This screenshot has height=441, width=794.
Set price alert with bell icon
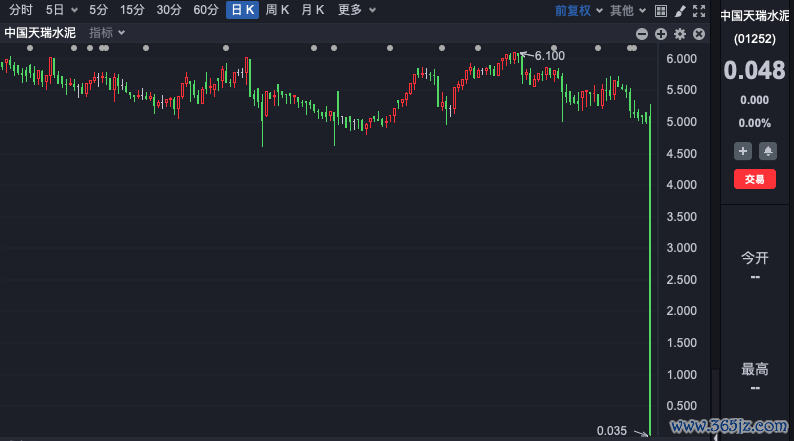click(x=768, y=151)
